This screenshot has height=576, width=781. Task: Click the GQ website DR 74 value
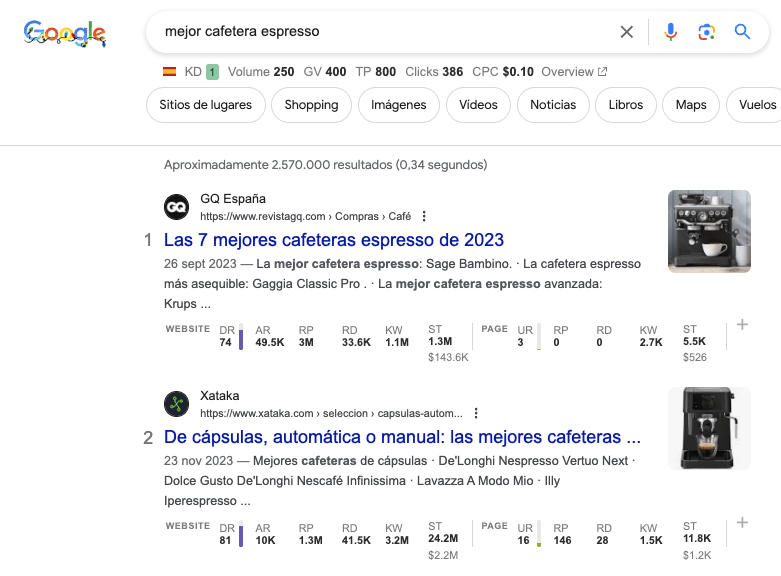tap(225, 342)
